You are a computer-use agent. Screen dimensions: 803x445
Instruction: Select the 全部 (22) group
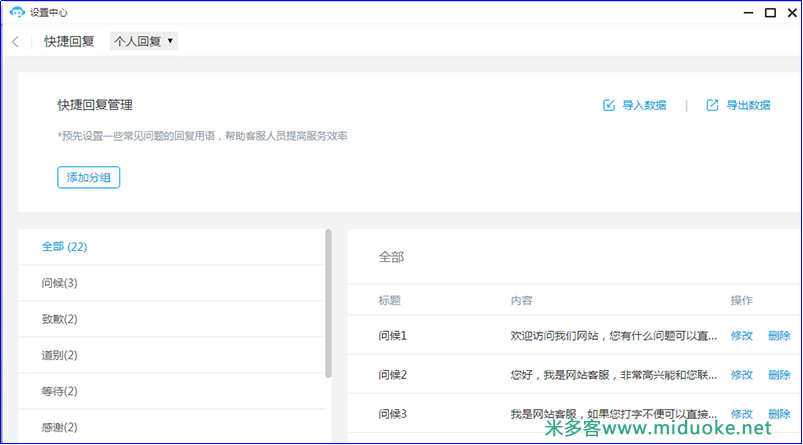click(x=64, y=246)
